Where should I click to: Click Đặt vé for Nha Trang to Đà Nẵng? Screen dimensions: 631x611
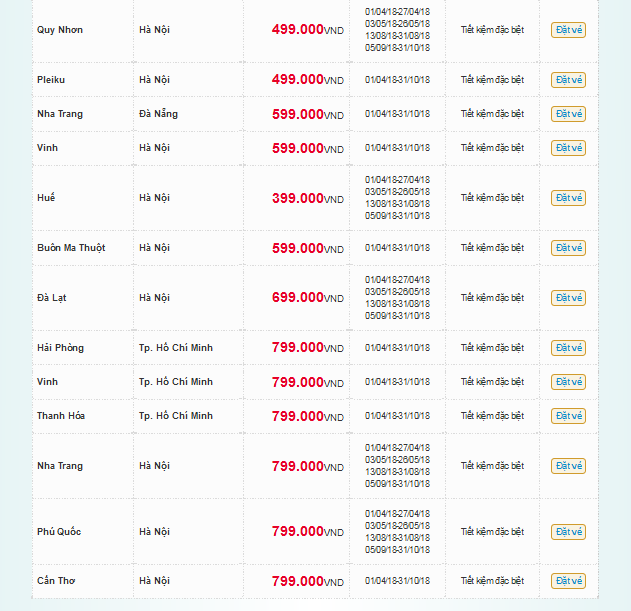[568, 114]
